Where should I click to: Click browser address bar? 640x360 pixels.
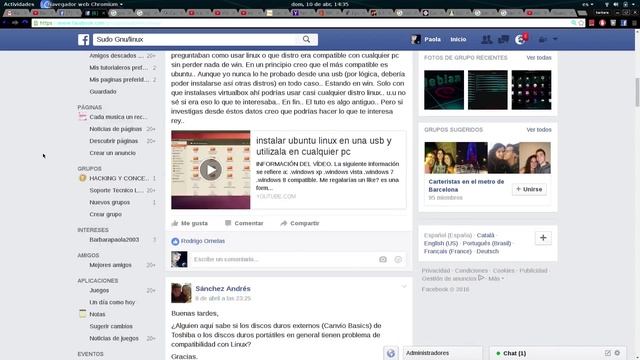tap(302, 23)
